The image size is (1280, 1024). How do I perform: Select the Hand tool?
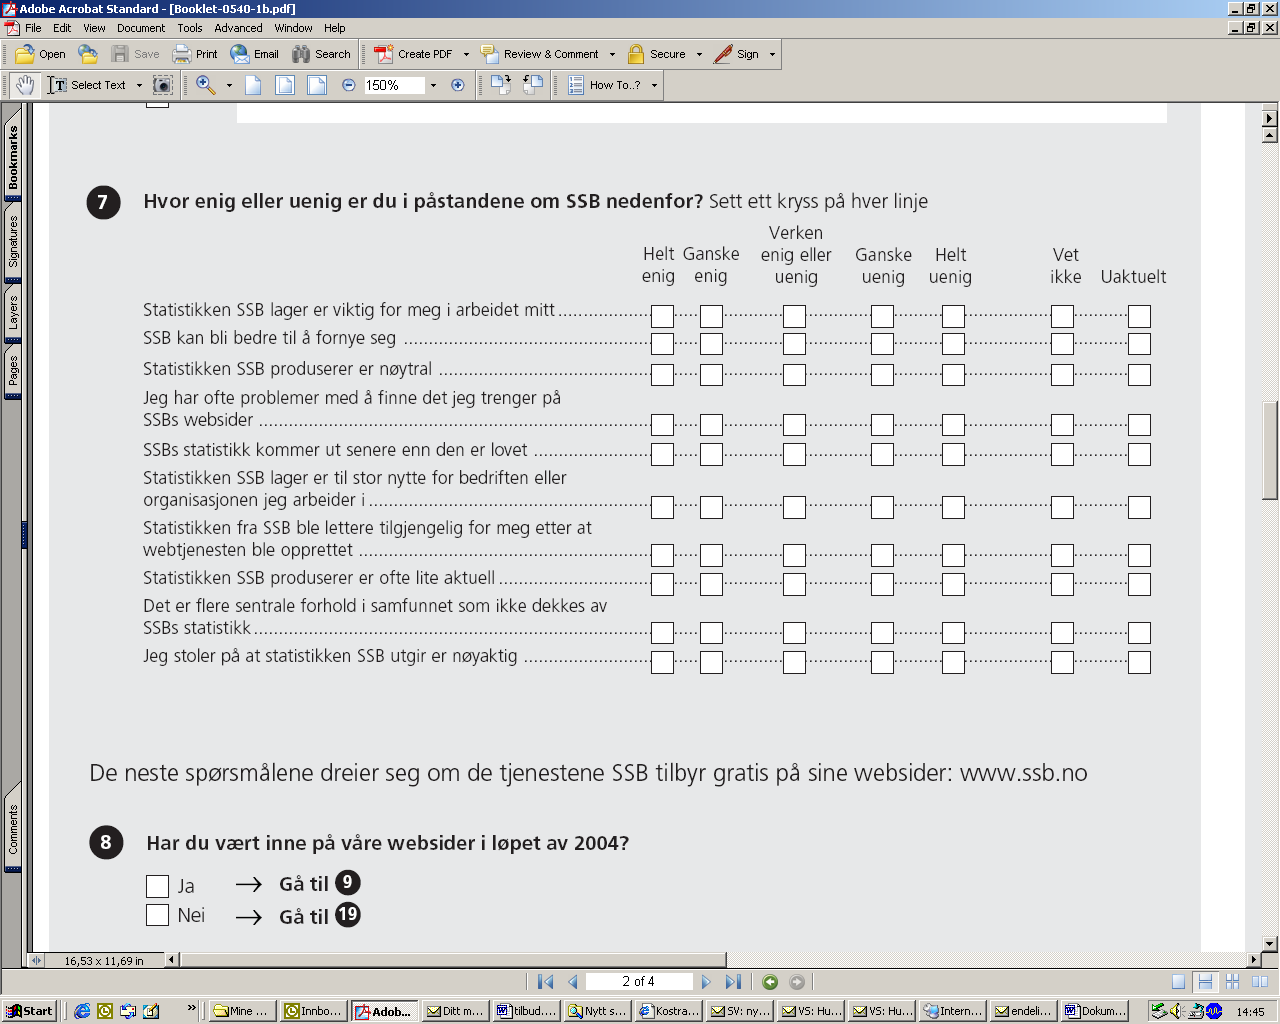pos(25,85)
